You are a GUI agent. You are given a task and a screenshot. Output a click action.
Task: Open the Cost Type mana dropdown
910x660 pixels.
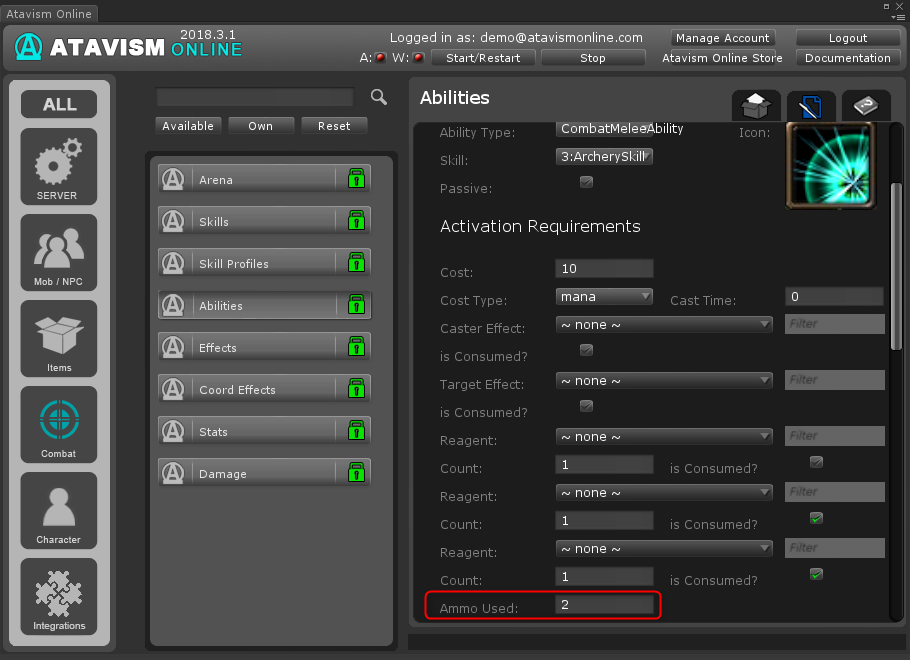[x=604, y=297]
